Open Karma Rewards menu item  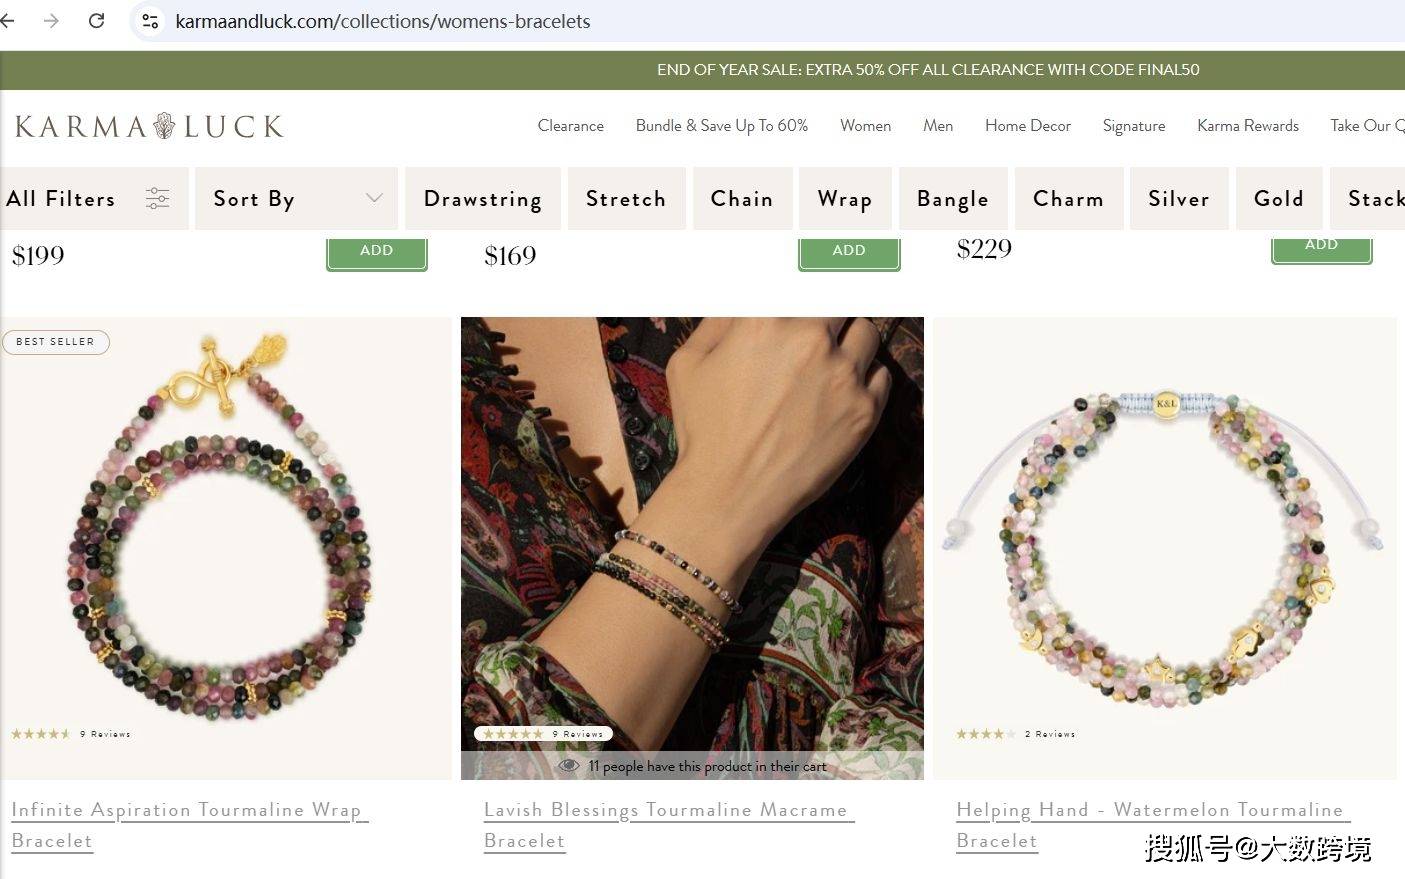click(x=1247, y=126)
